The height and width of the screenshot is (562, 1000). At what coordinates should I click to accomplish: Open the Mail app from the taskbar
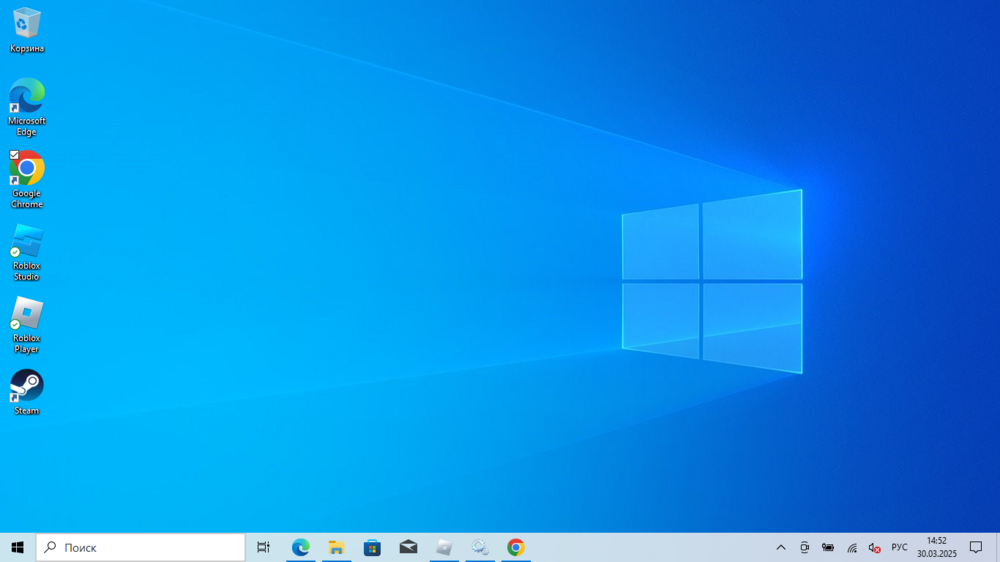point(408,547)
